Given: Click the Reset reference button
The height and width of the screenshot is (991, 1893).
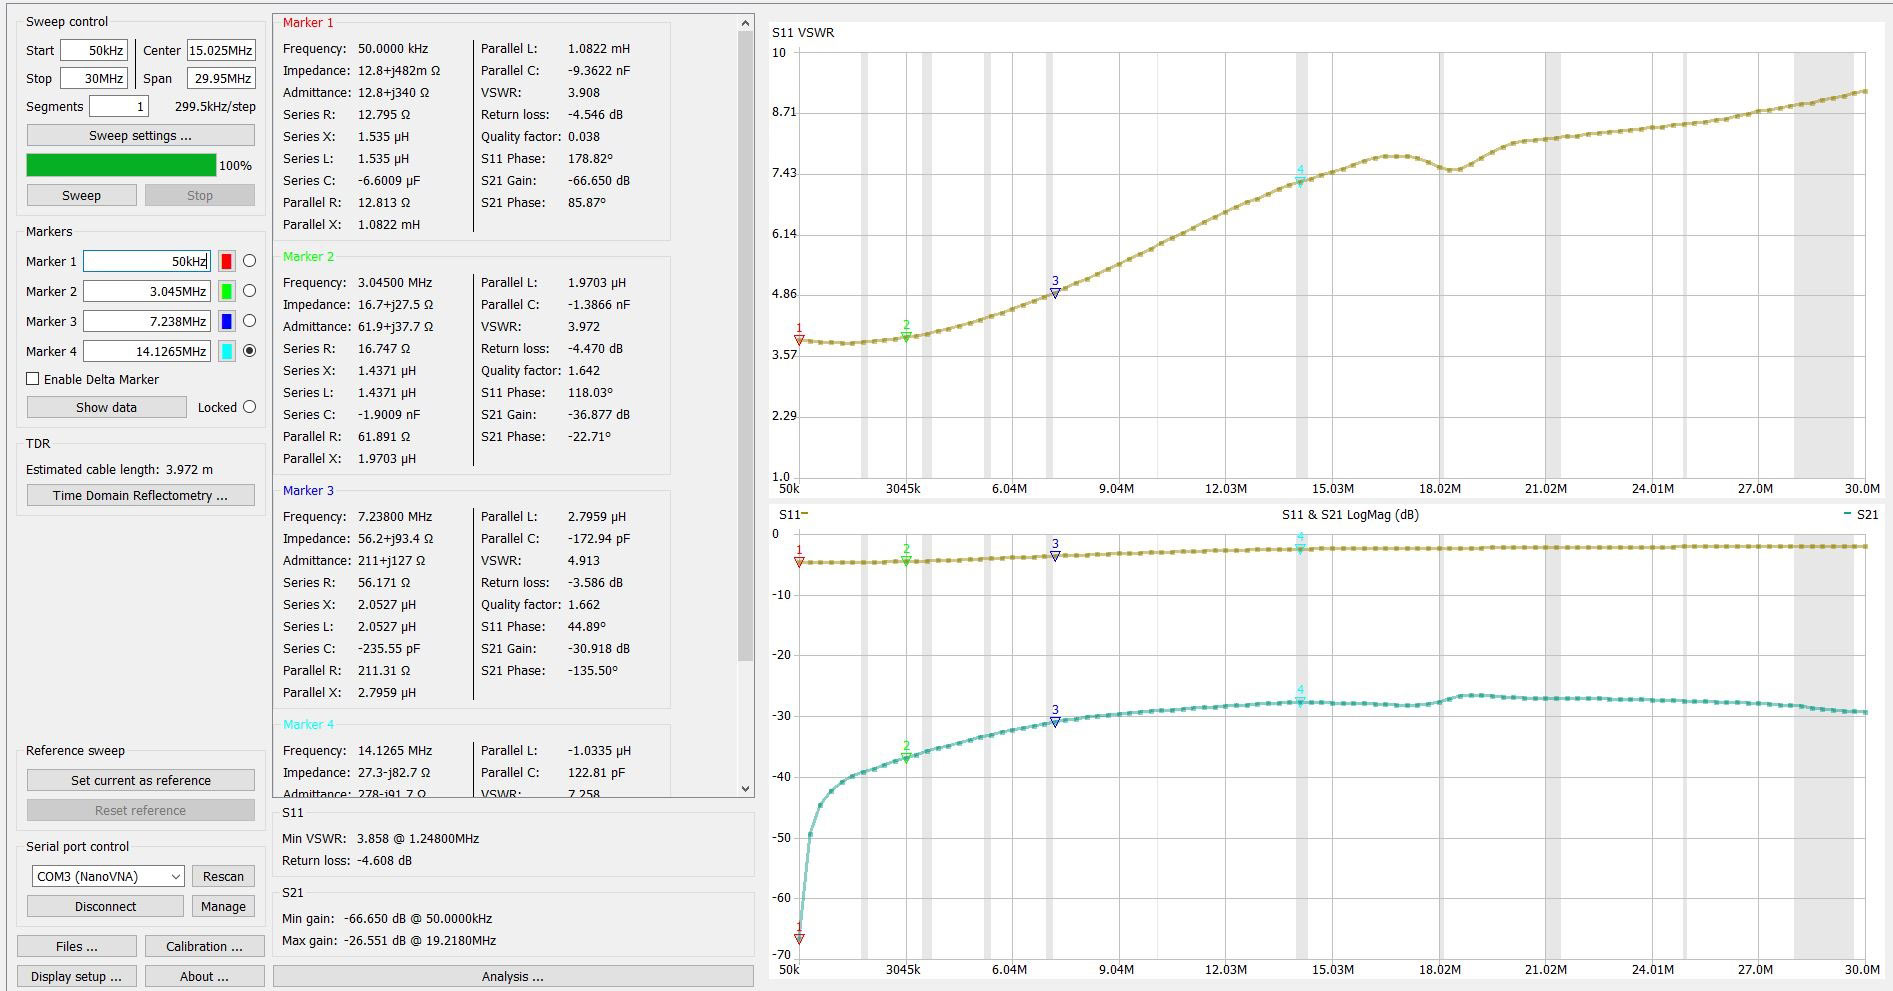Looking at the screenshot, I should click(140, 810).
